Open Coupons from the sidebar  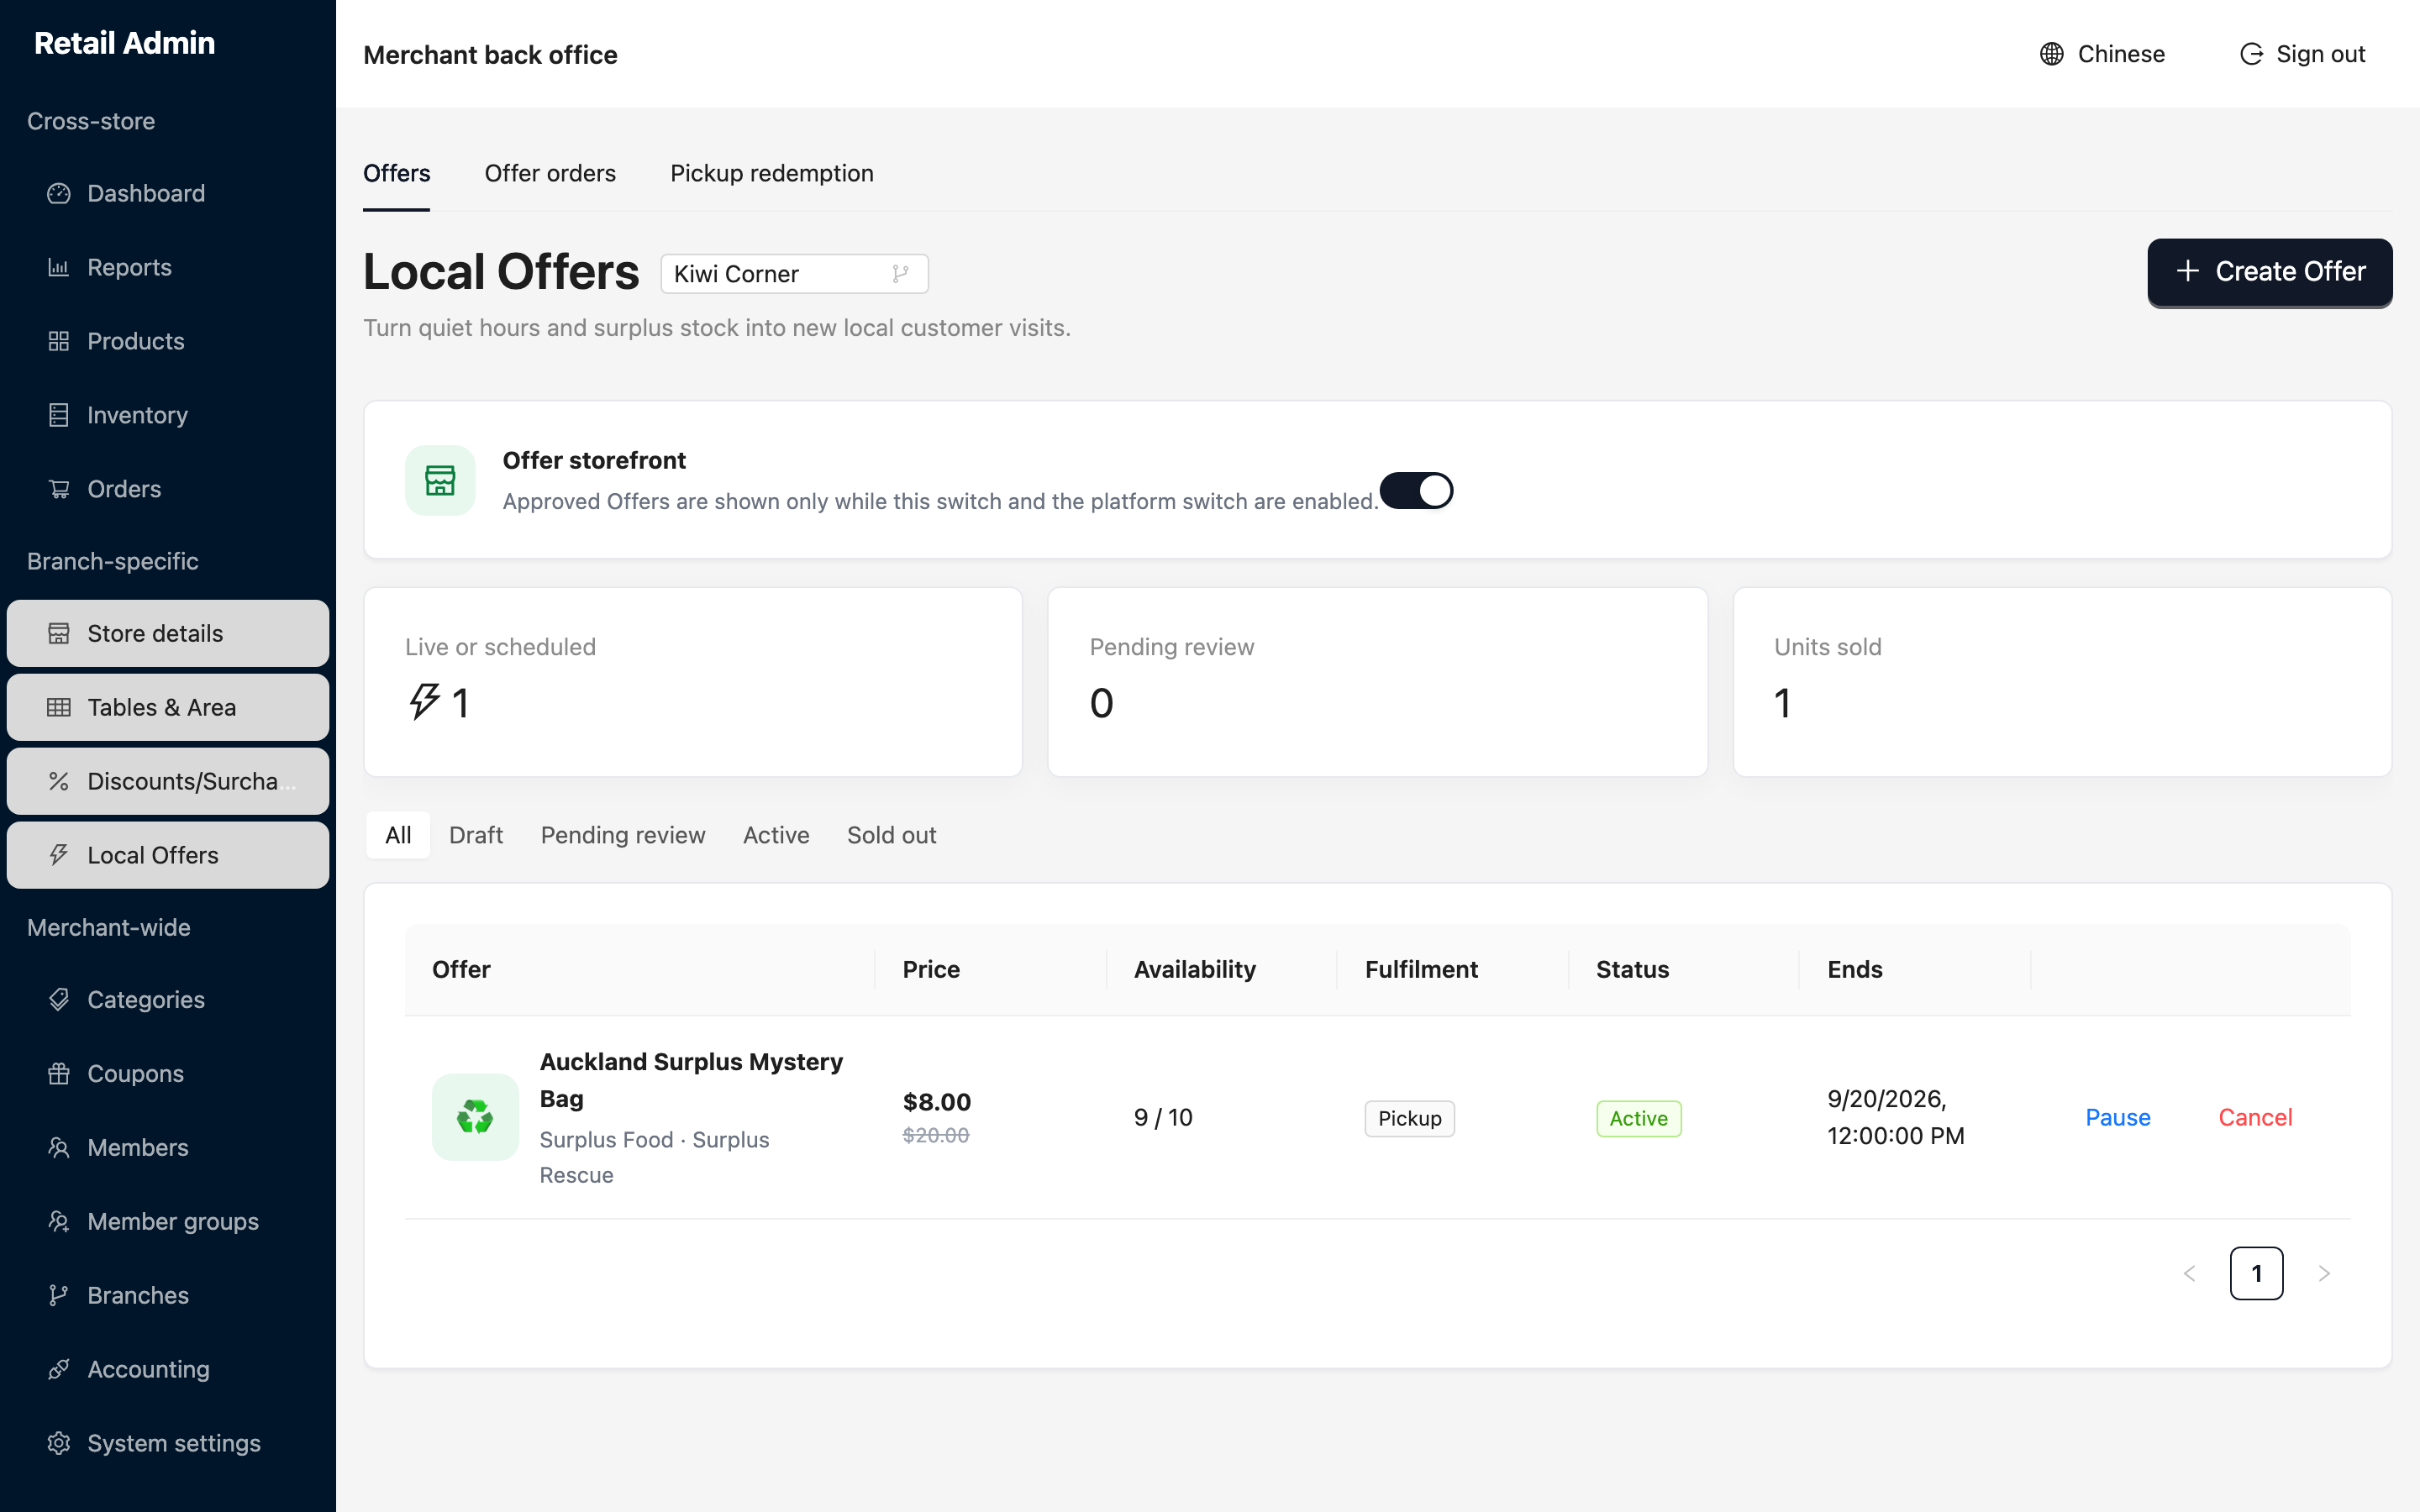pyautogui.click(x=168, y=1073)
